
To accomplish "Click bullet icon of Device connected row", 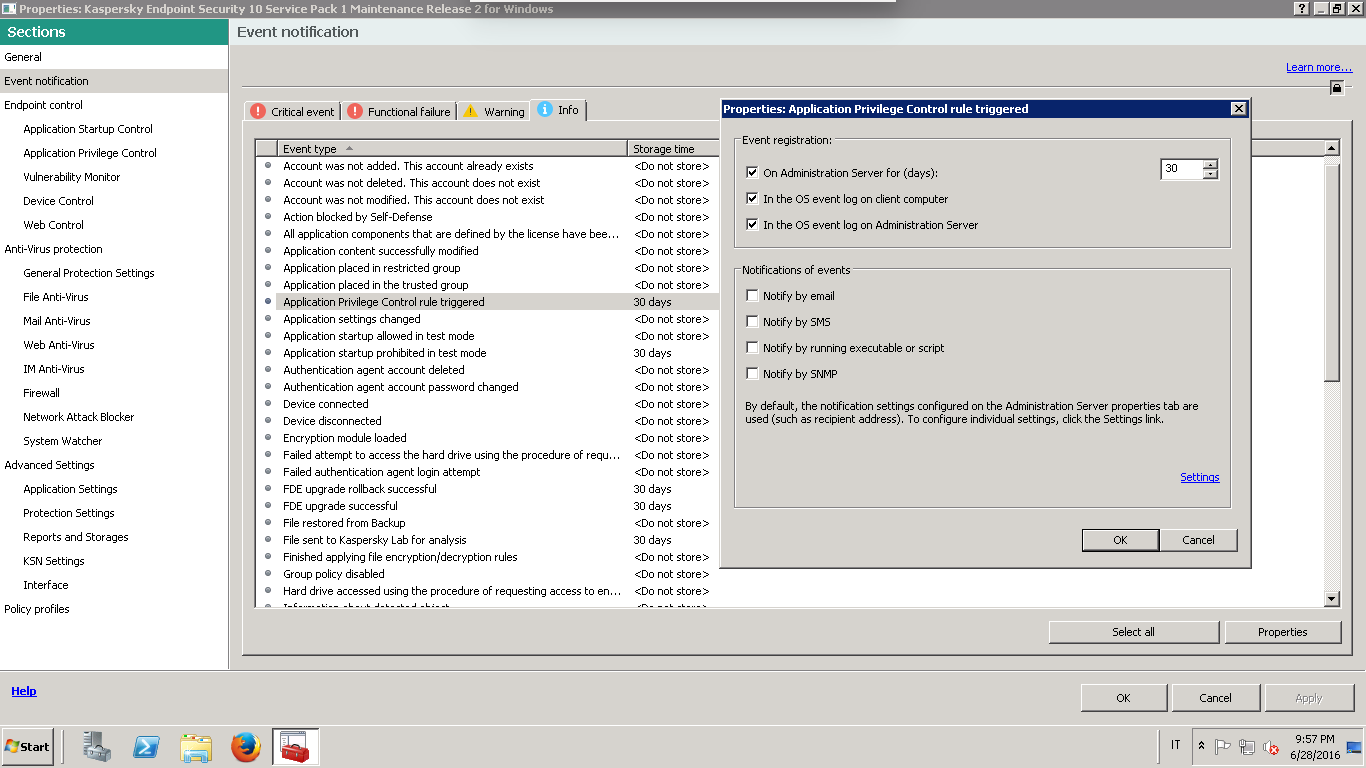I will [267, 404].
